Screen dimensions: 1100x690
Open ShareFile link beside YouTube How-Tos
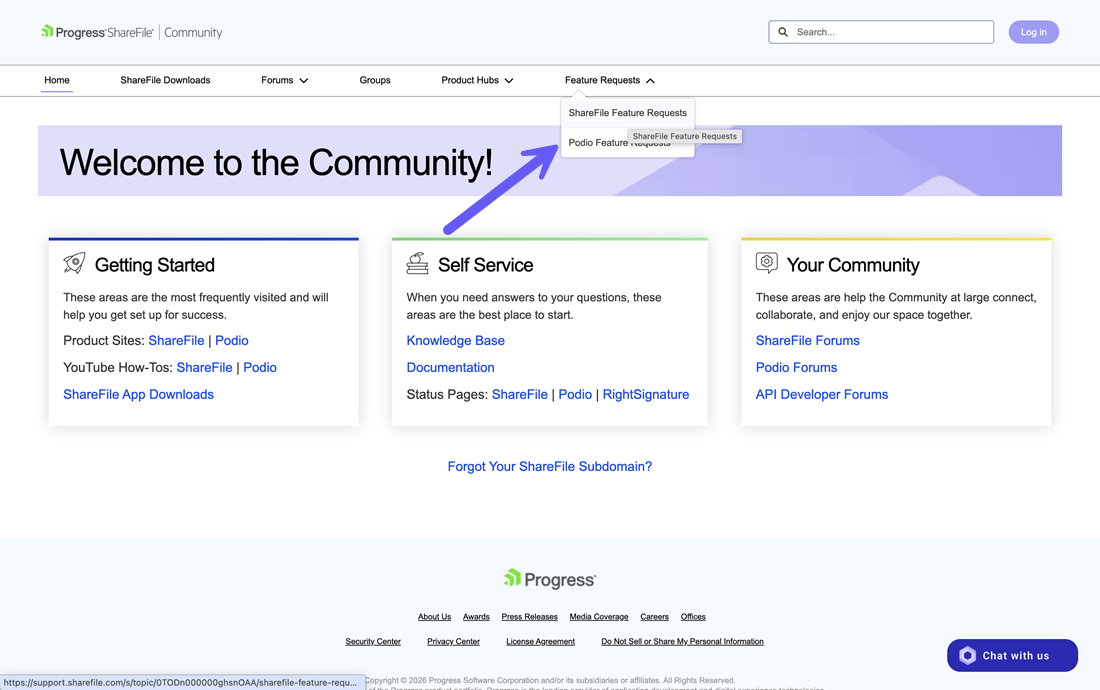pos(204,367)
